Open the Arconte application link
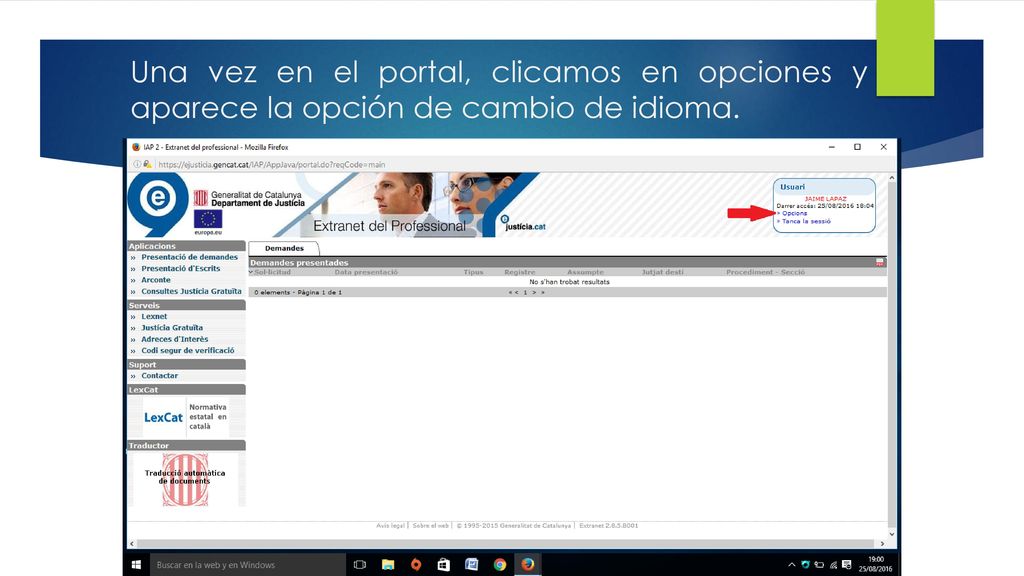1024x576 pixels. [156, 280]
